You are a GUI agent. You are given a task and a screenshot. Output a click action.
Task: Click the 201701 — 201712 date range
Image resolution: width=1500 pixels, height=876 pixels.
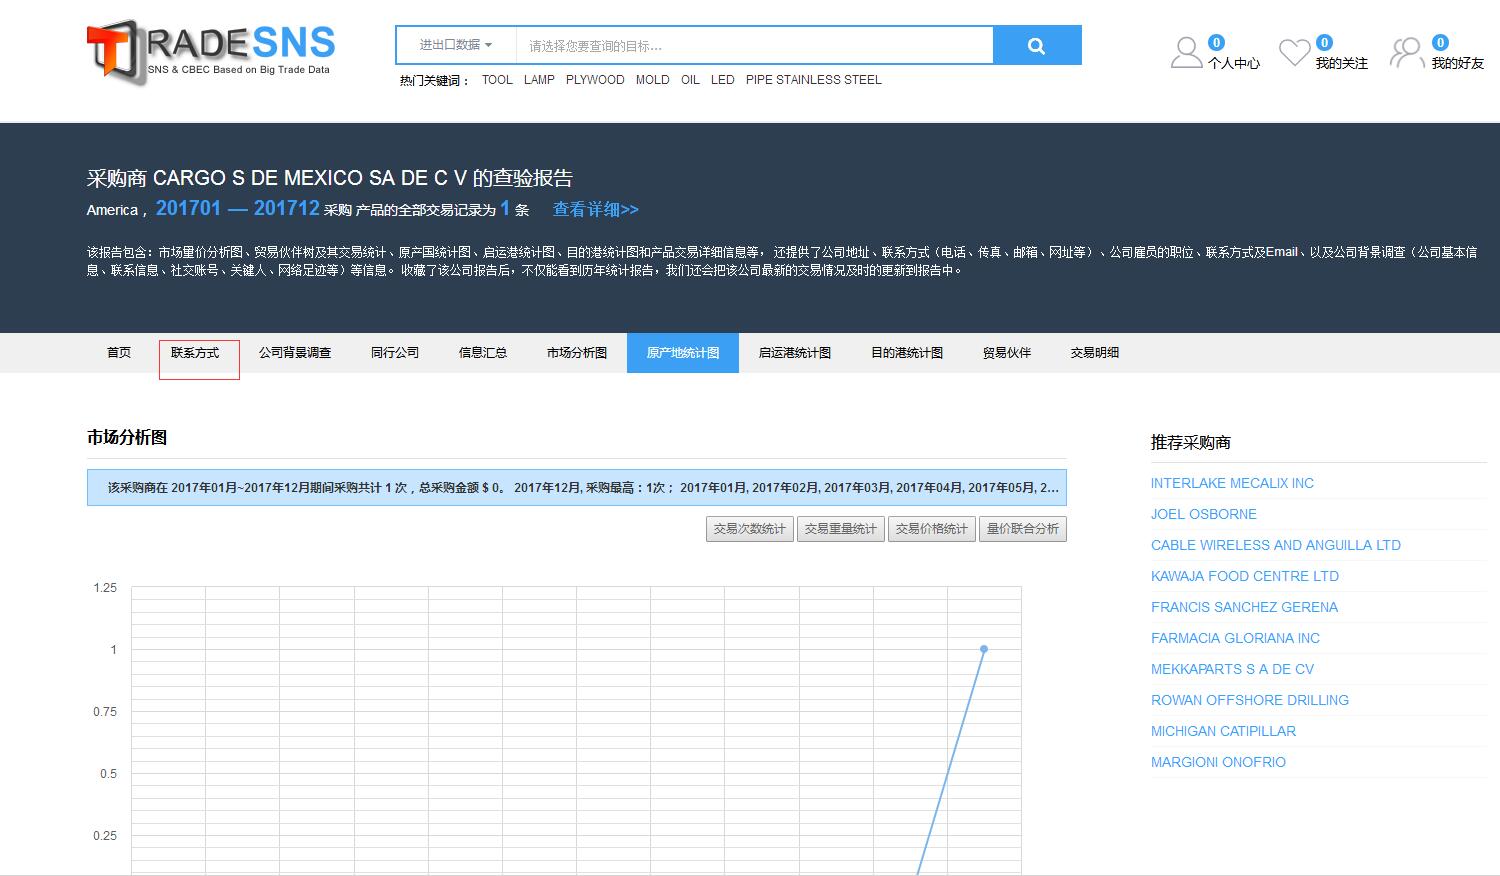(x=238, y=208)
